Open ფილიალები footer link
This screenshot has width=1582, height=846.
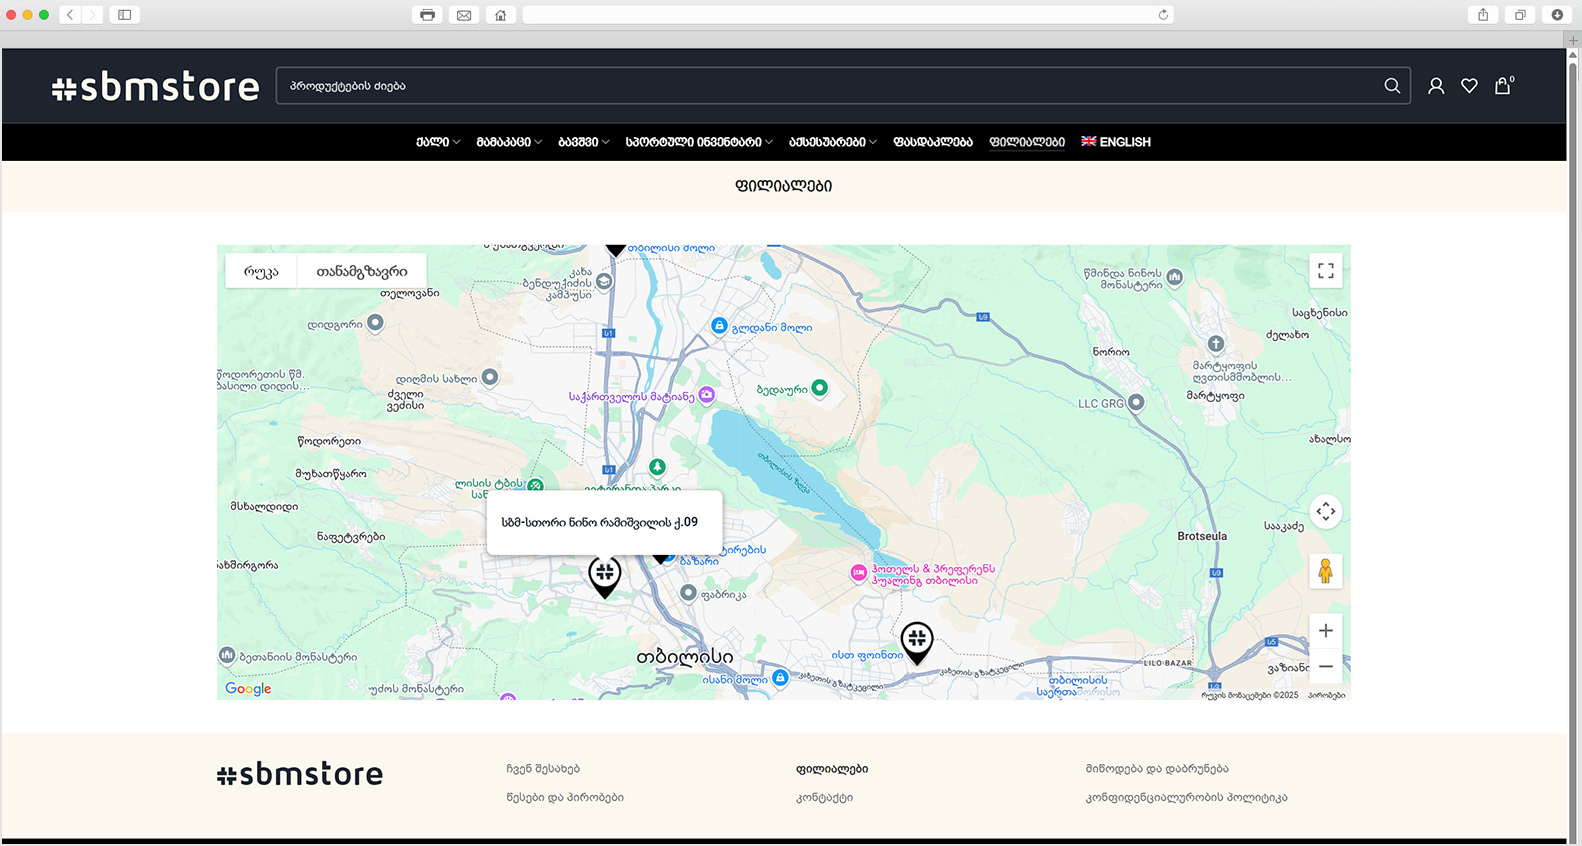coord(832,769)
